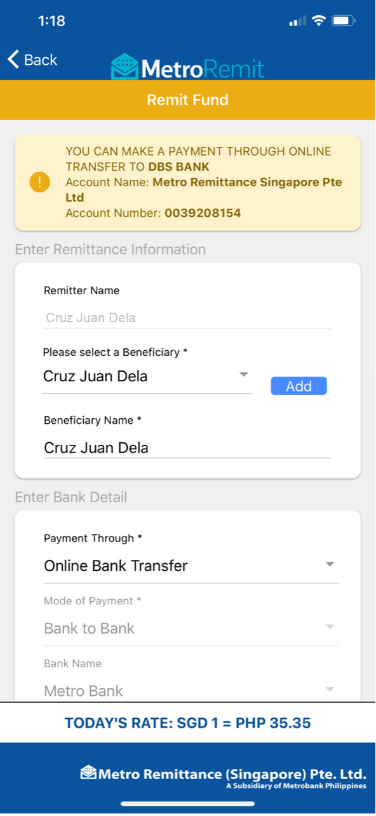Click the Remitter Name field
Image resolution: width=376 pixels, height=816 pixels.
pyautogui.click(x=187, y=317)
